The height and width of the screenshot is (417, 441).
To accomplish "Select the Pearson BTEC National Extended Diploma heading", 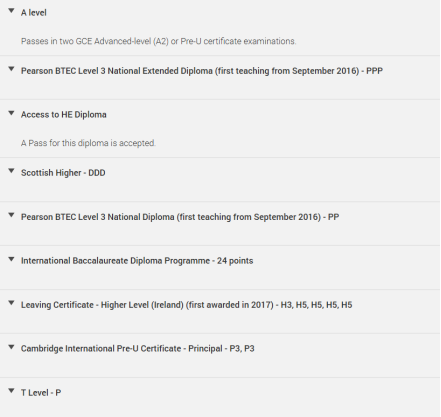I will (x=202, y=71).
